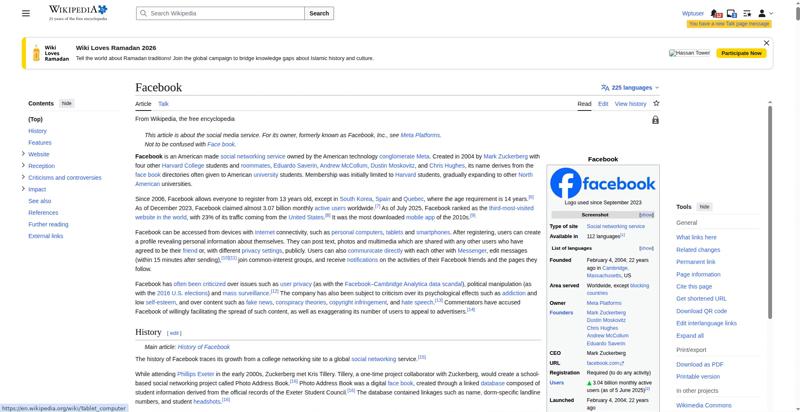Toggle show for infobox Screenshot section
Image resolution: width=800 pixels, height=412 pixels.
(646, 214)
